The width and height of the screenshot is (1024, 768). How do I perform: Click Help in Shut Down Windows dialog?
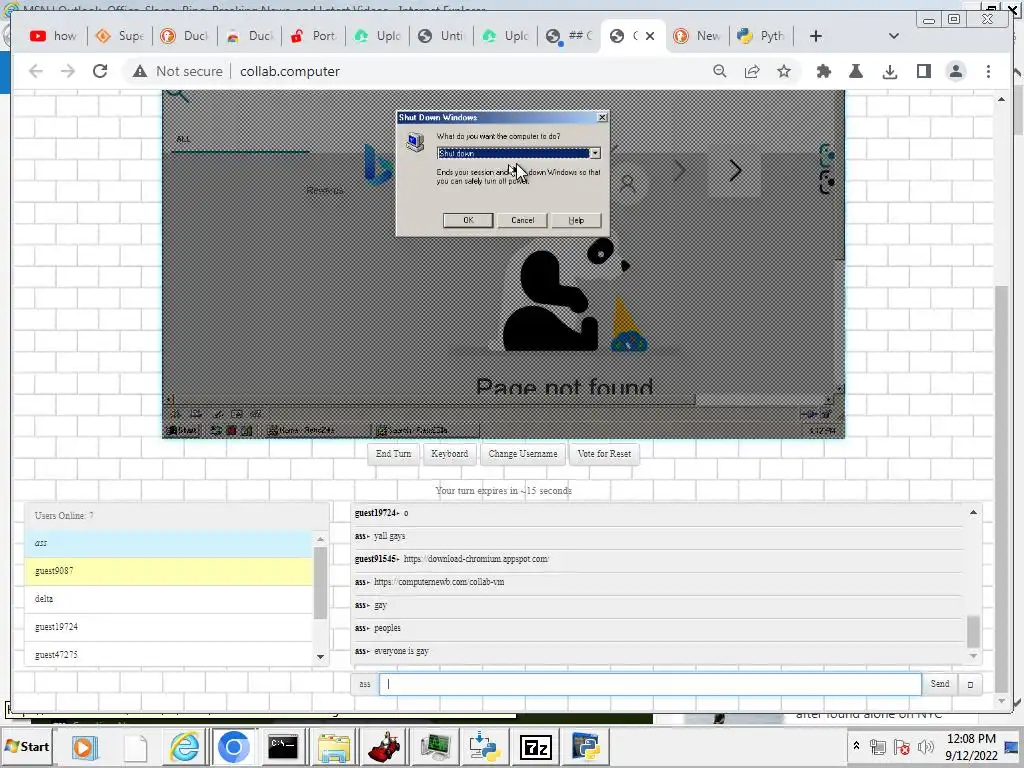click(576, 220)
